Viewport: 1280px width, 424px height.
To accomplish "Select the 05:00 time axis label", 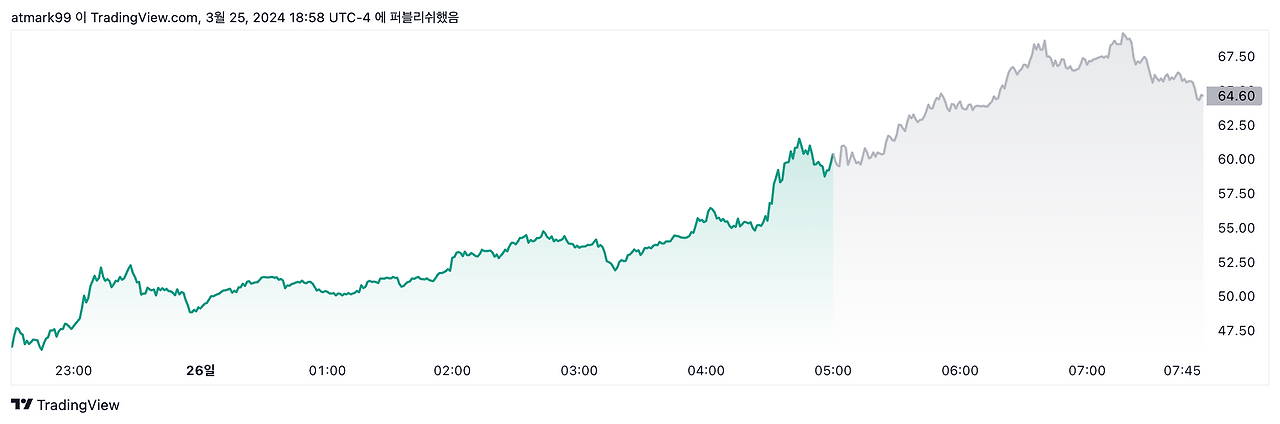I will coord(833,370).
